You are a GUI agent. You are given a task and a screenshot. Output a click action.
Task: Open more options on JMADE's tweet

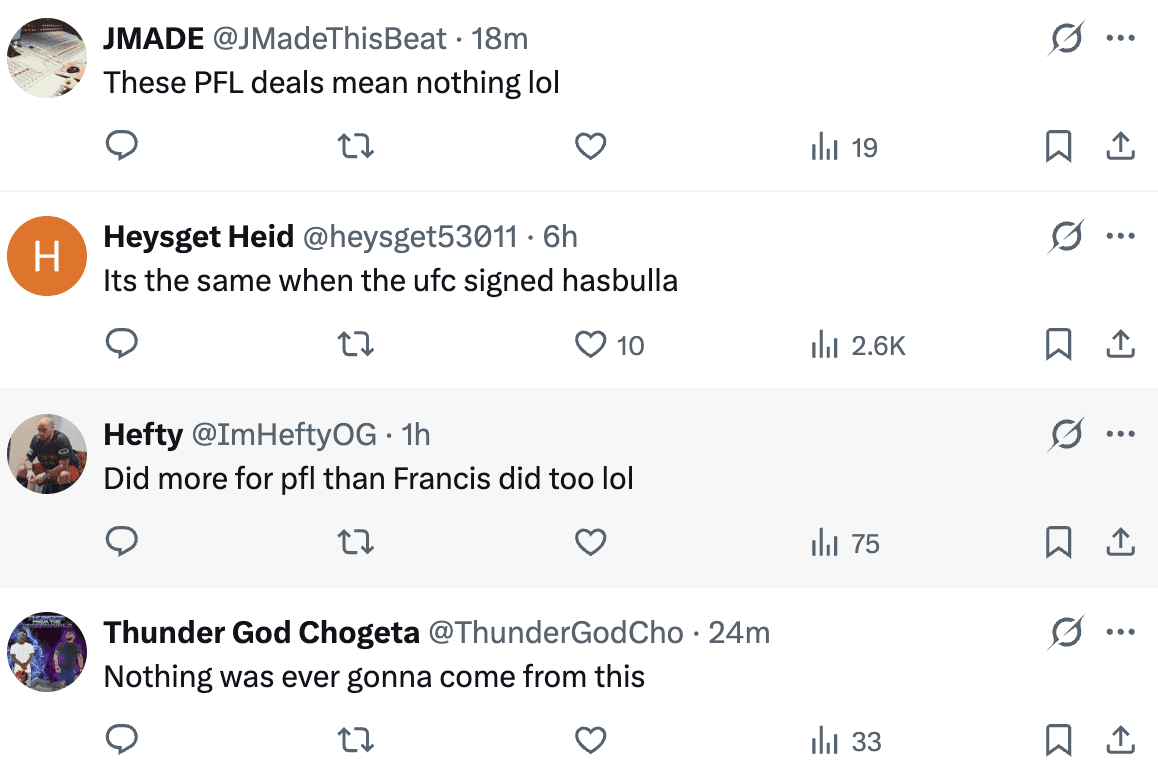click(1120, 39)
